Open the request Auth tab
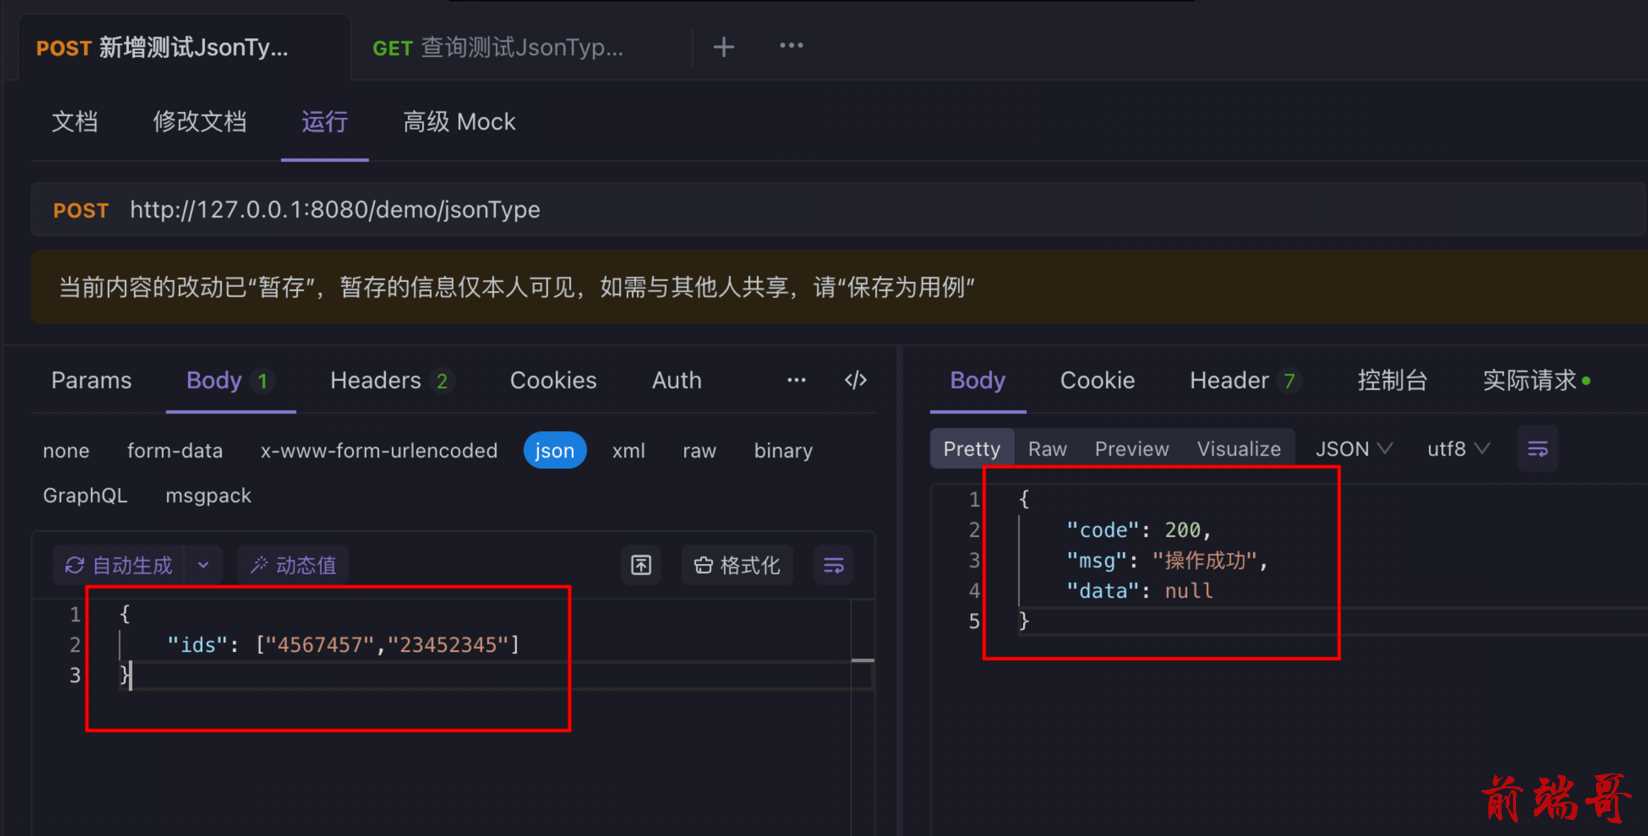The image size is (1648, 836). (x=677, y=380)
